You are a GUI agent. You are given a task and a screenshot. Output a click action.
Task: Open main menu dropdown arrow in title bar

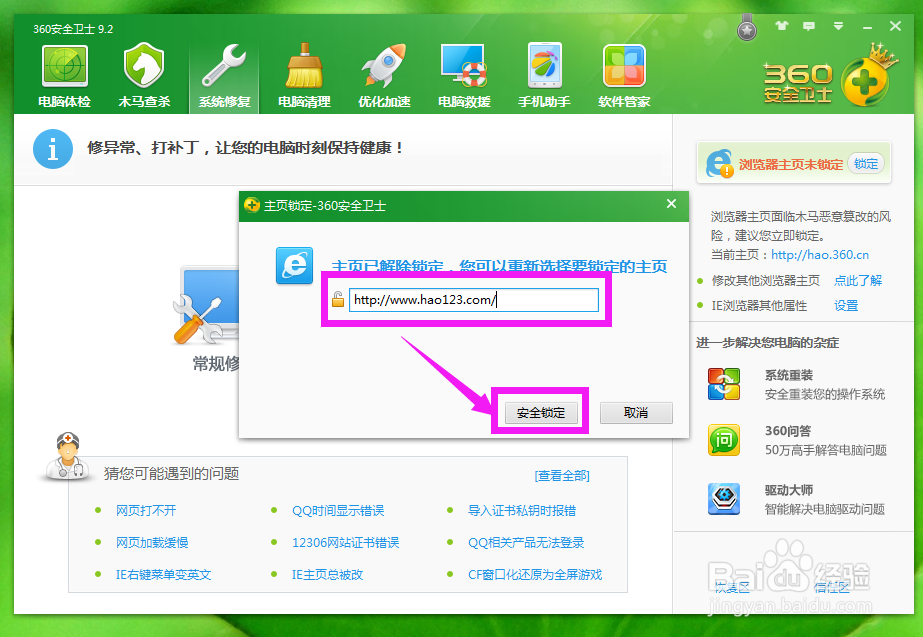pyautogui.click(x=838, y=26)
